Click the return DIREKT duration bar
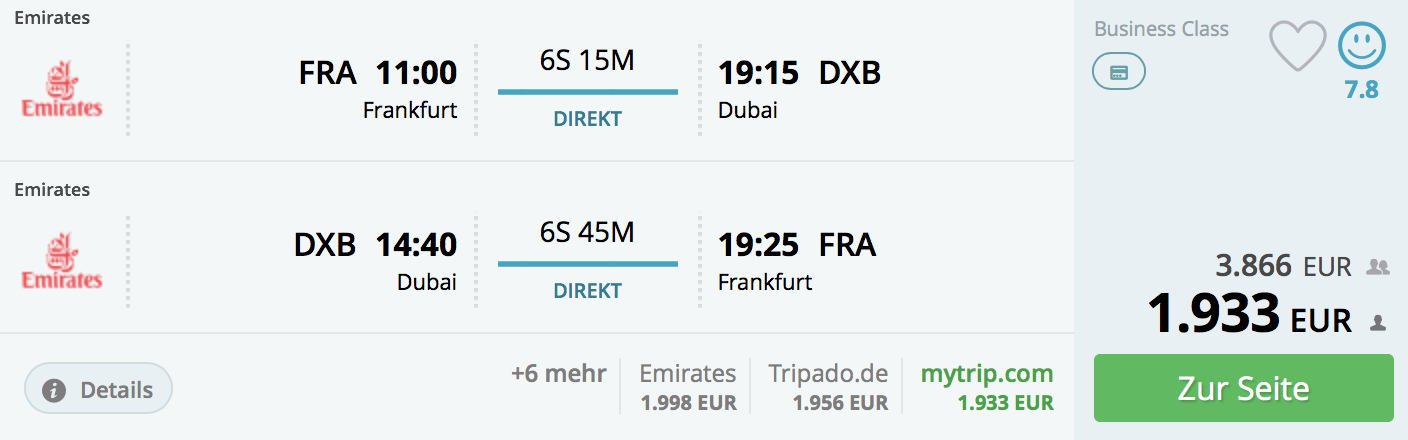 [x=588, y=264]
